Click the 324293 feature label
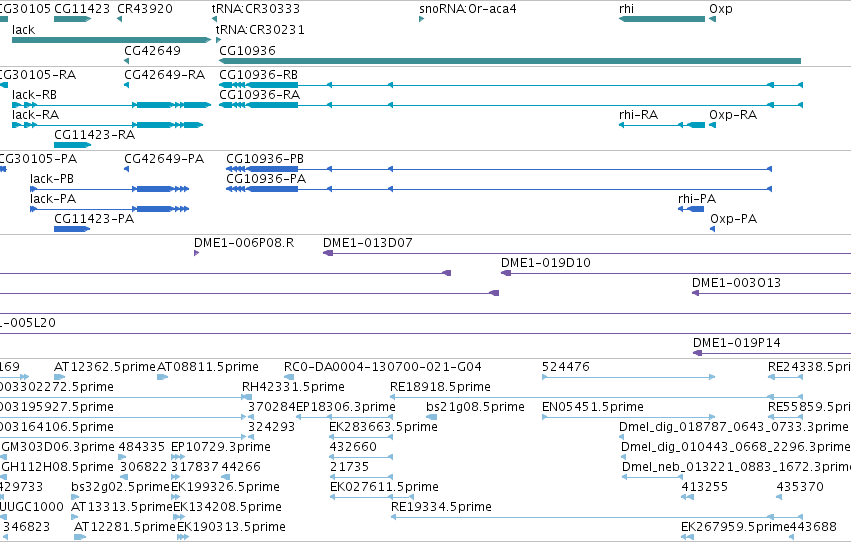851x542 pixels. pos(271,427)
